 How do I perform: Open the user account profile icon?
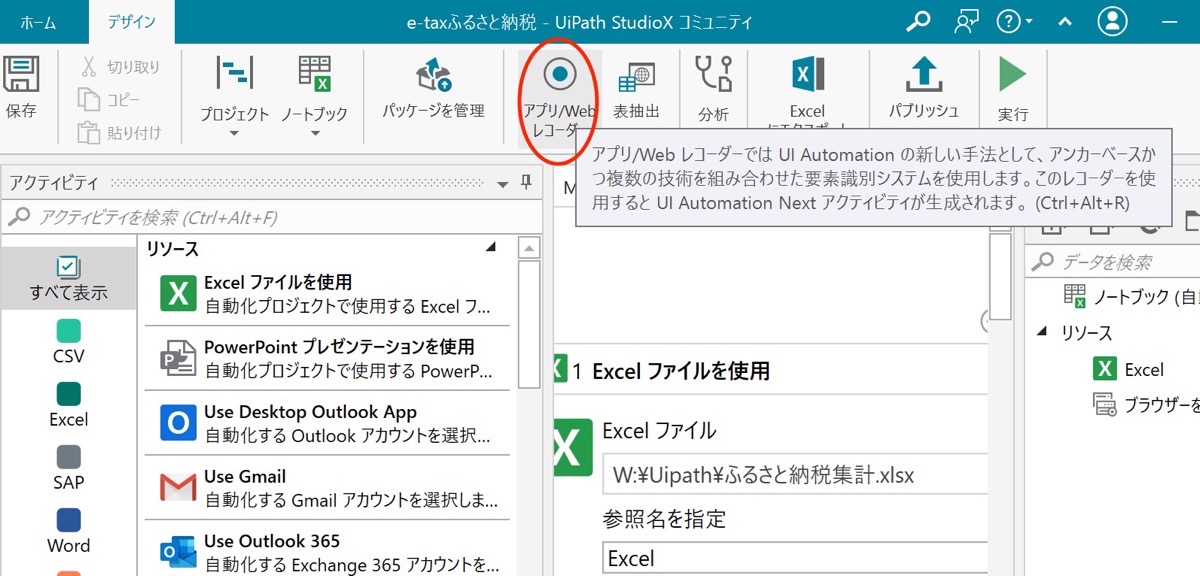pos(1112,21)
